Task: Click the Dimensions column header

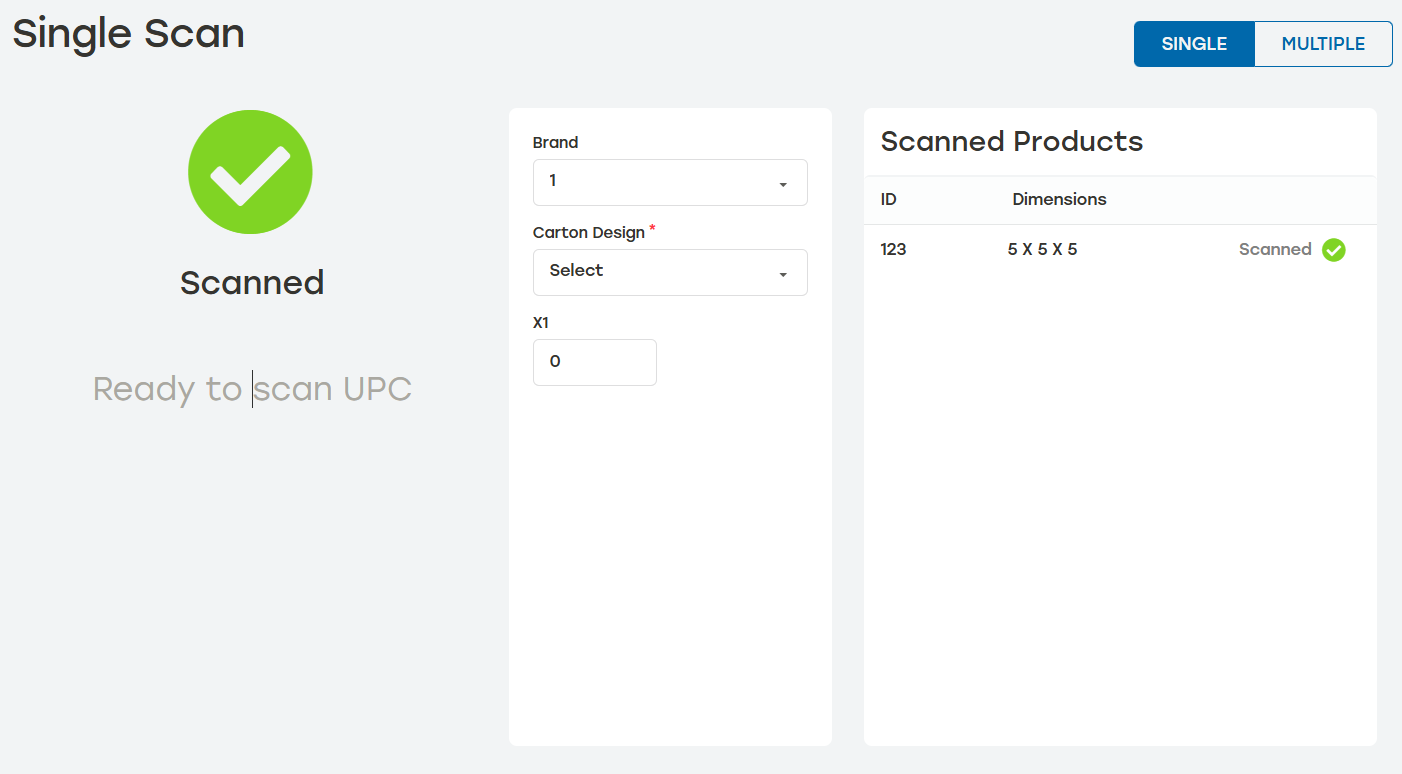Action: [x=1059, y=199]
